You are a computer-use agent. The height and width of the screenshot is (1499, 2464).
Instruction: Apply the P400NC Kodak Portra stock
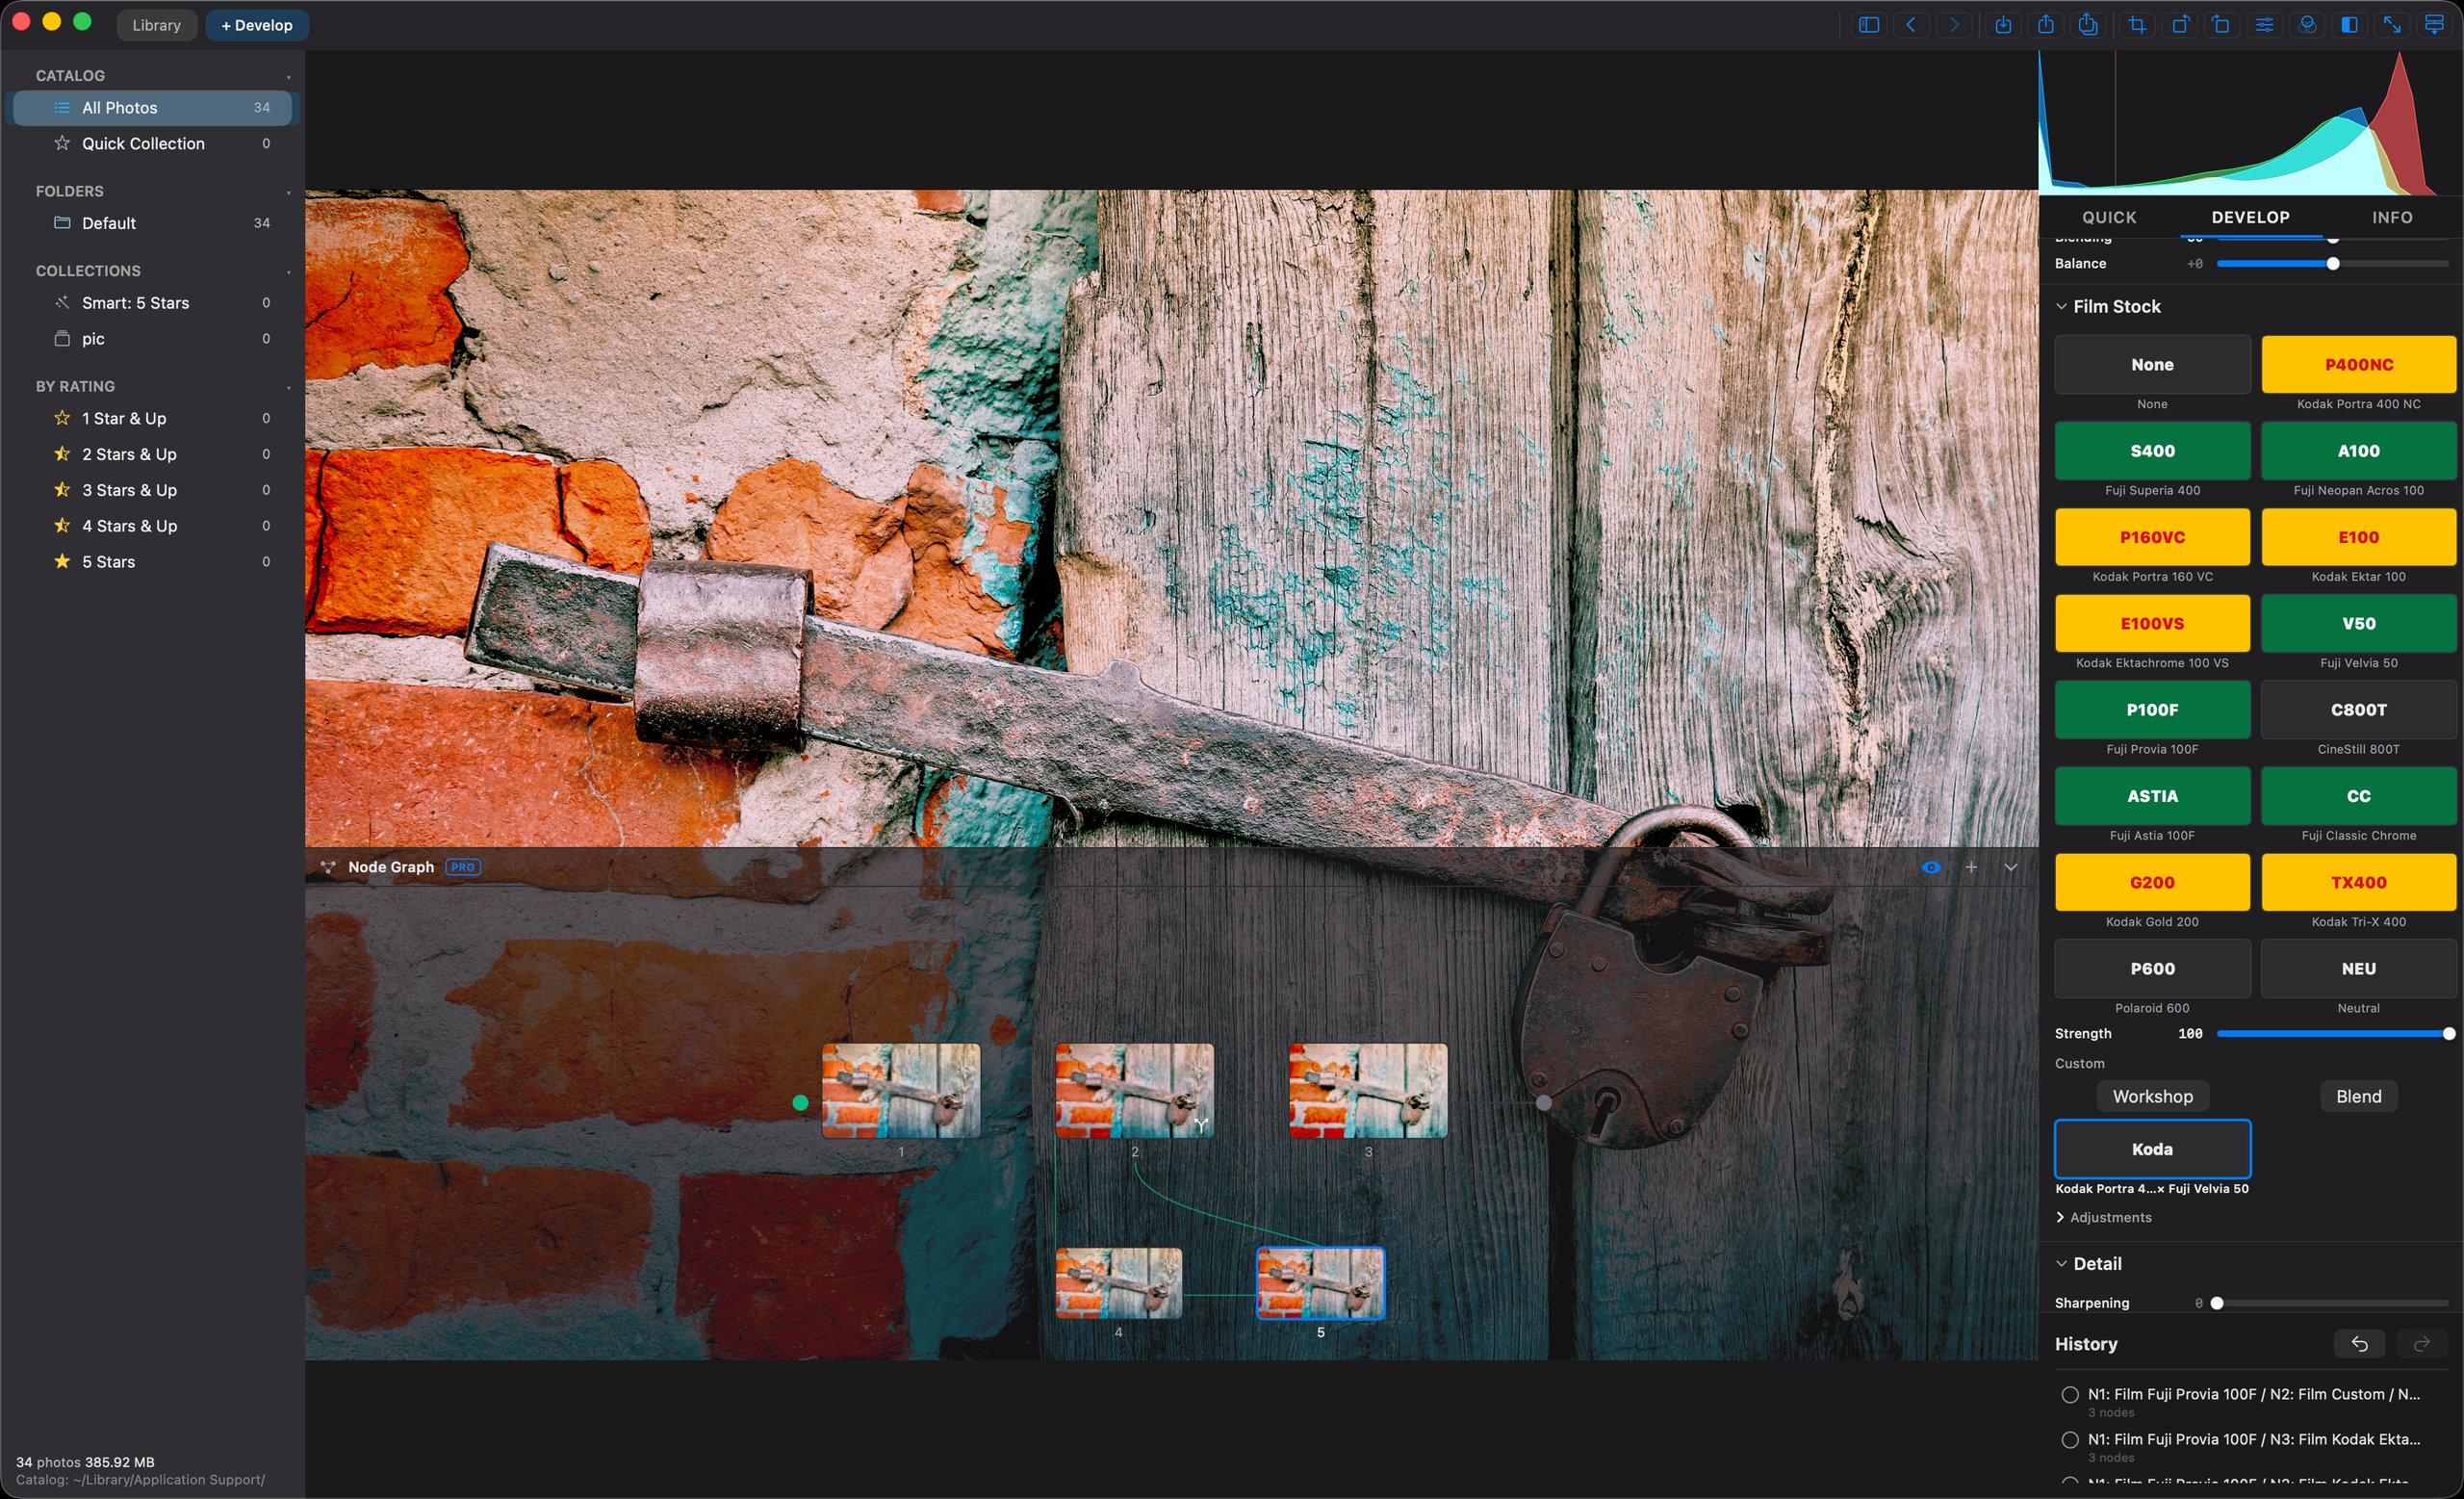click(x=2358, y=365)
